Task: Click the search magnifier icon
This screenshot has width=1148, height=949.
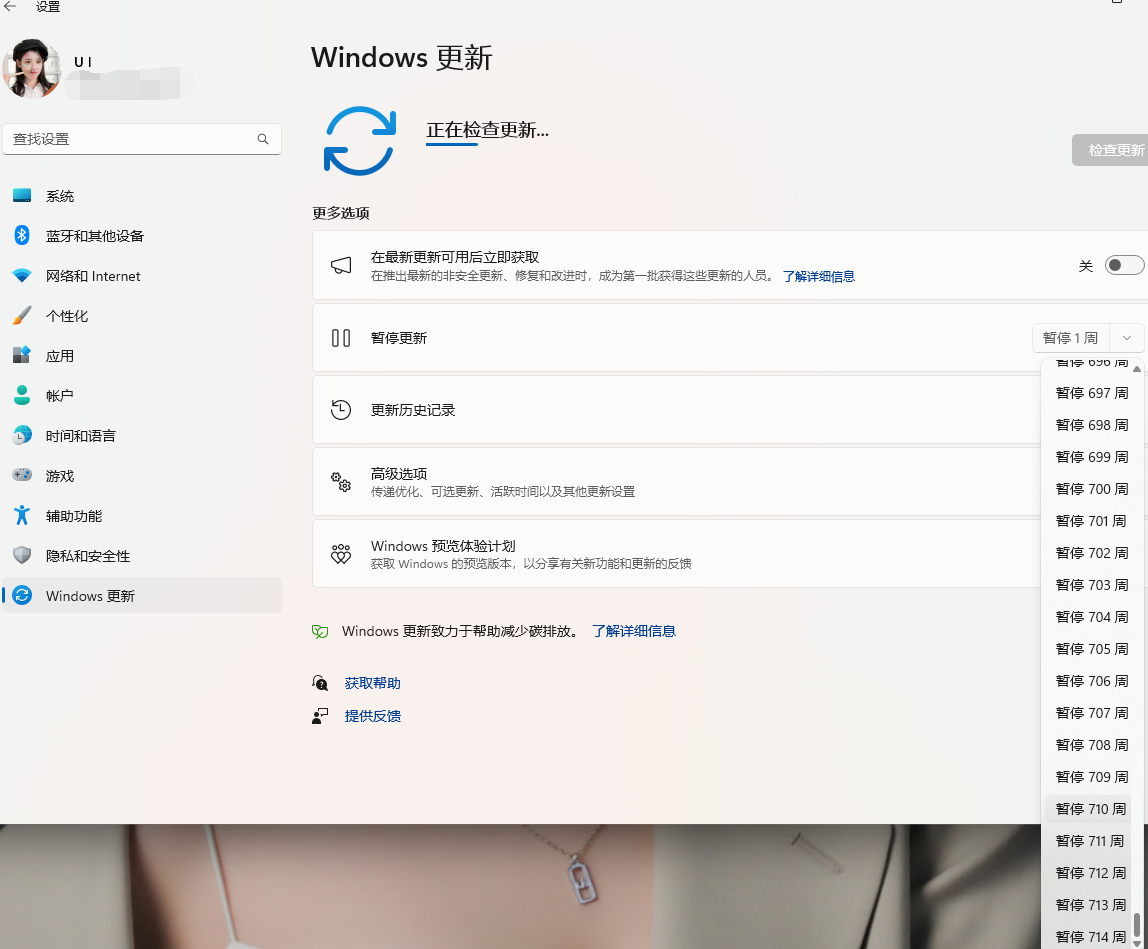Action: [x=263, y=139]
